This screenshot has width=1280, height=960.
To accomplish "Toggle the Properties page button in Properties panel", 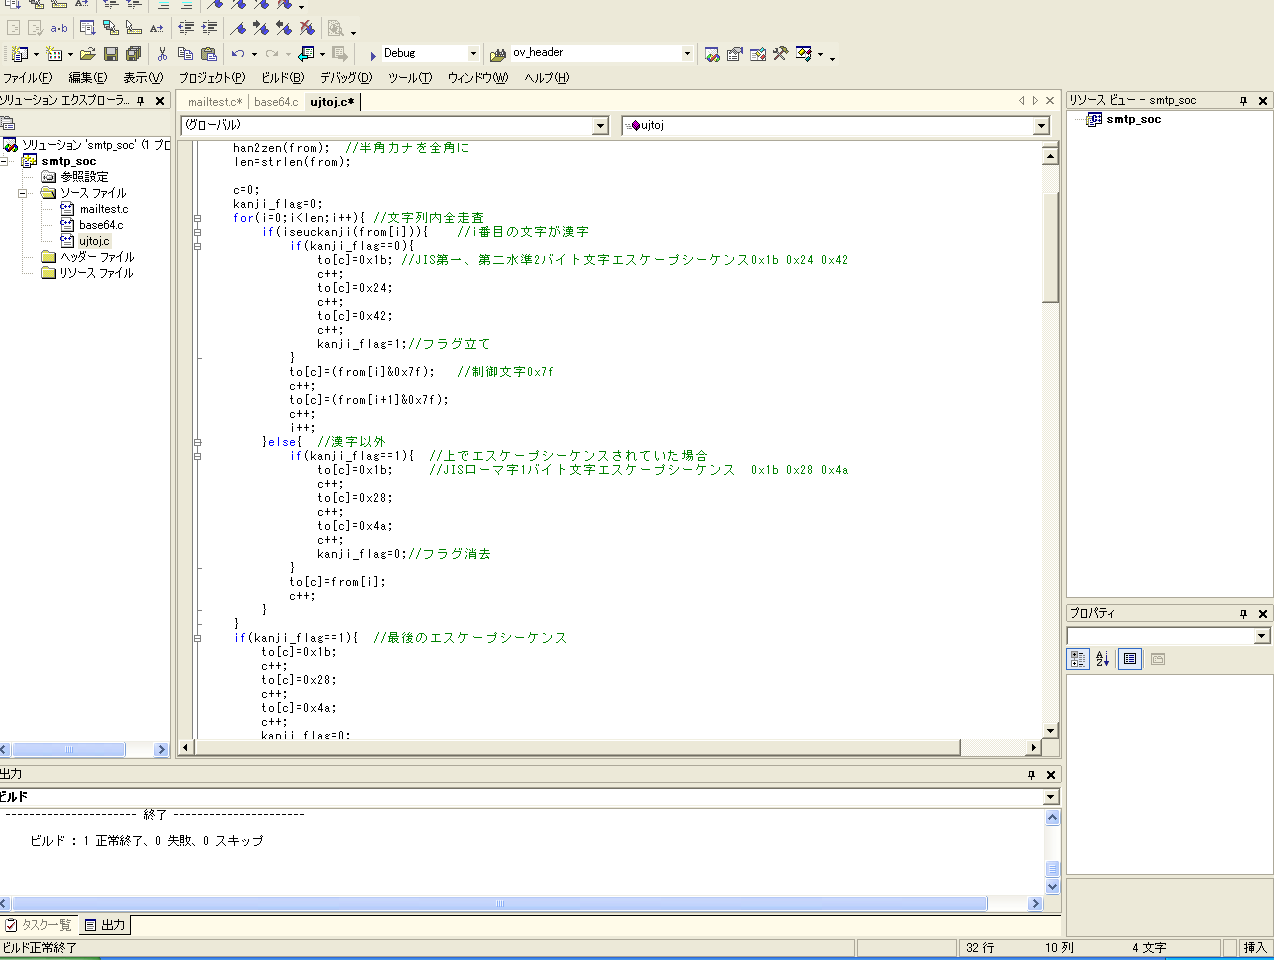I will click(1130, 659).
